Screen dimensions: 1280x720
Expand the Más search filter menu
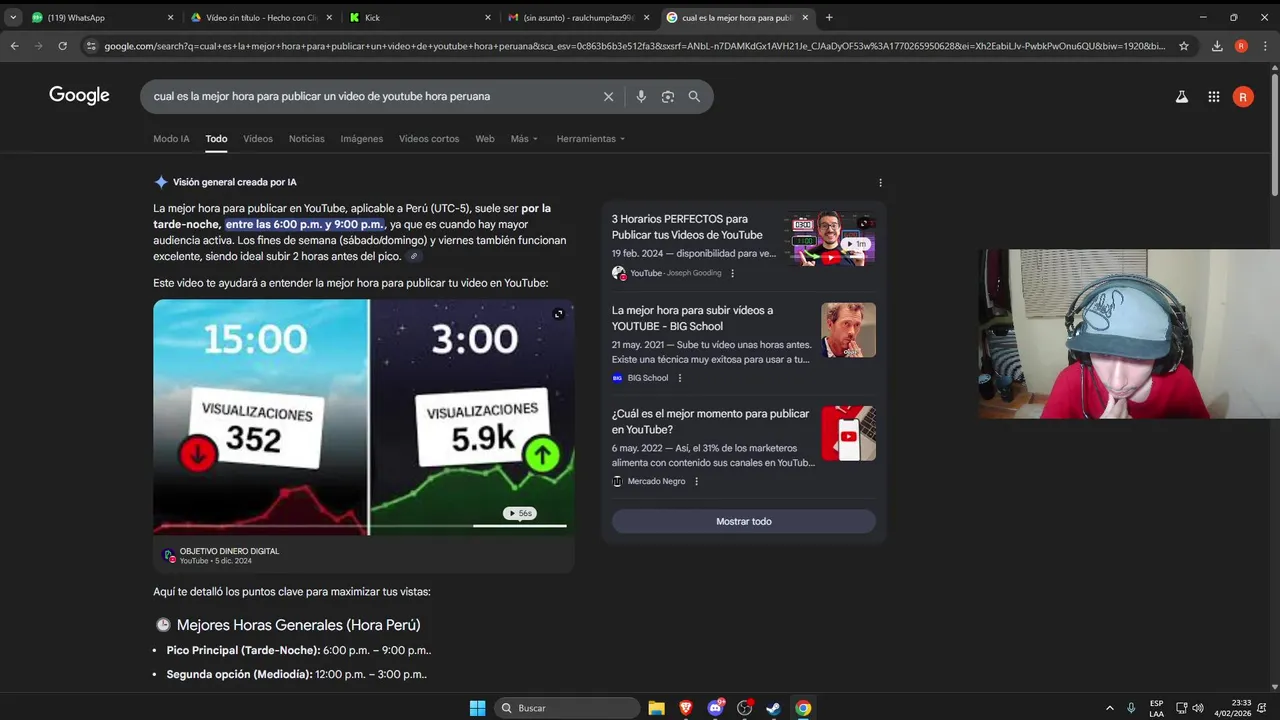coord(524,139)
